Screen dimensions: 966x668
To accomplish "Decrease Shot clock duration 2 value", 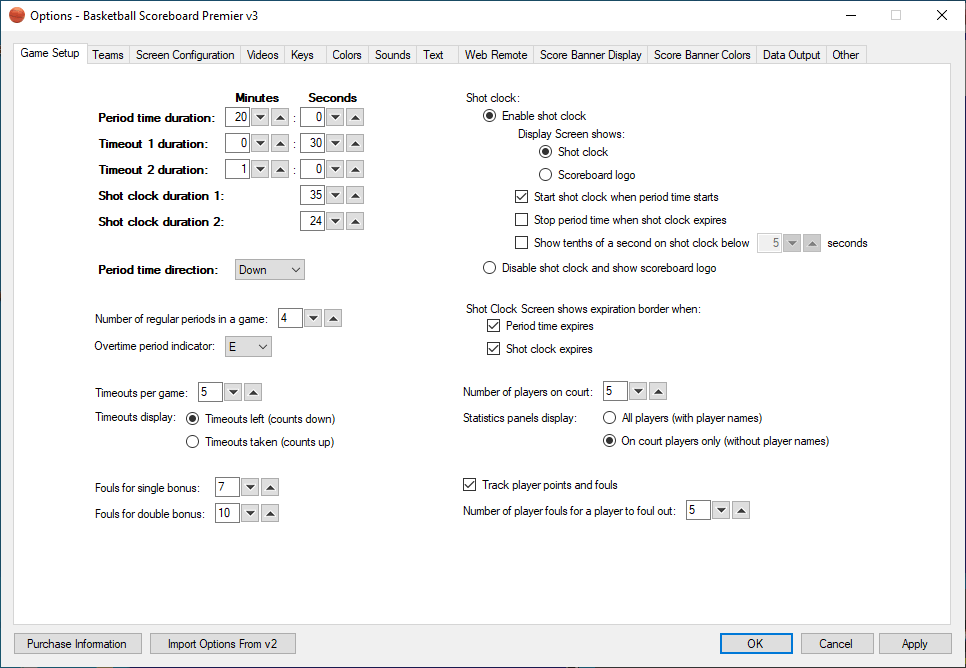I will (x=335, y=221).
